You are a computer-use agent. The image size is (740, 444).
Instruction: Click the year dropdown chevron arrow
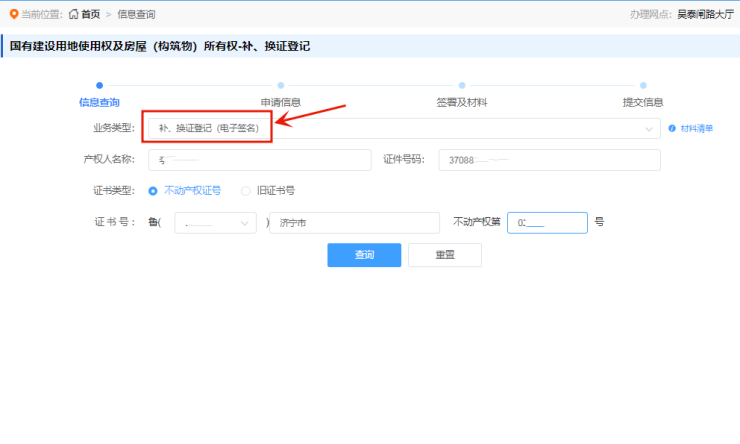point(244,223)
